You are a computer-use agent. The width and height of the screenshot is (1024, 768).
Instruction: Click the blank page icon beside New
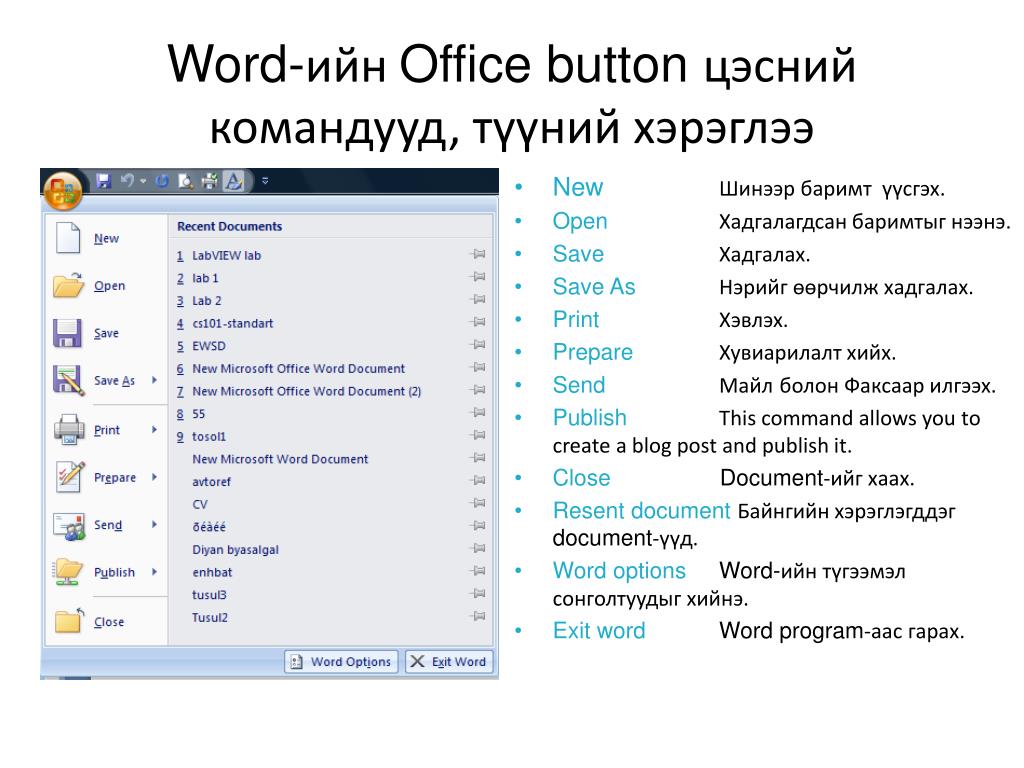coord(67,237)
